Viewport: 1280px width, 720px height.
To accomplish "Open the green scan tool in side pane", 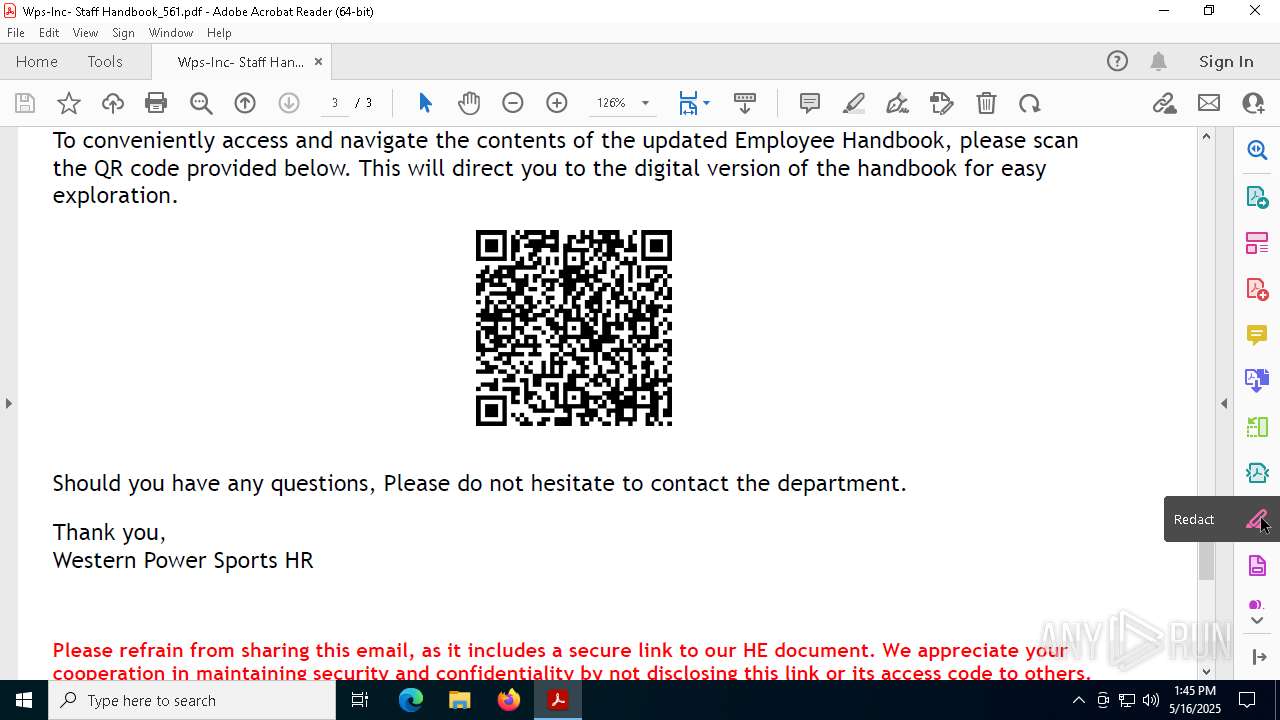I will [1257, 427].
